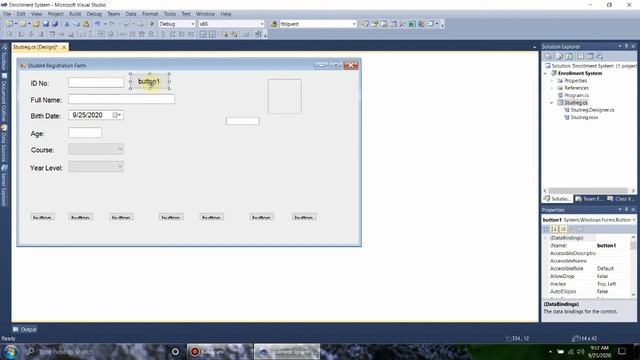
Task: Switch to the Team Explorer tab
Action: [589, 199]
